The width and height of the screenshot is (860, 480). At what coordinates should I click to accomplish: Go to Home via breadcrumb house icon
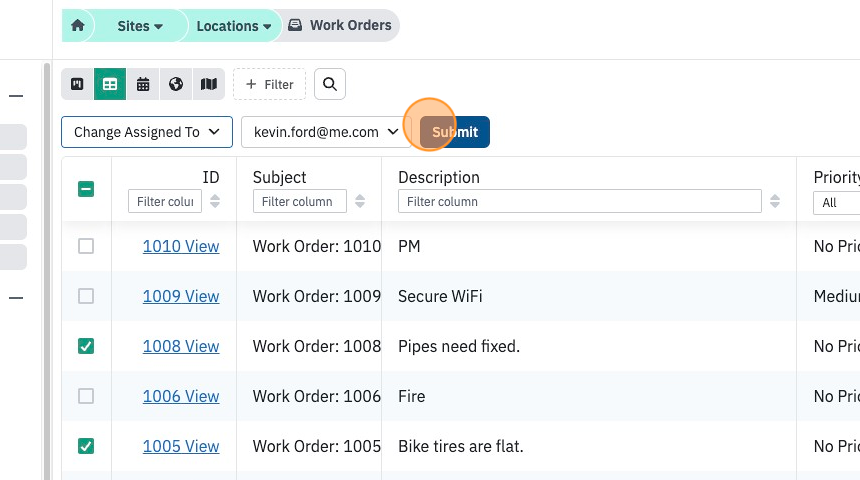(x=78, y=25)
